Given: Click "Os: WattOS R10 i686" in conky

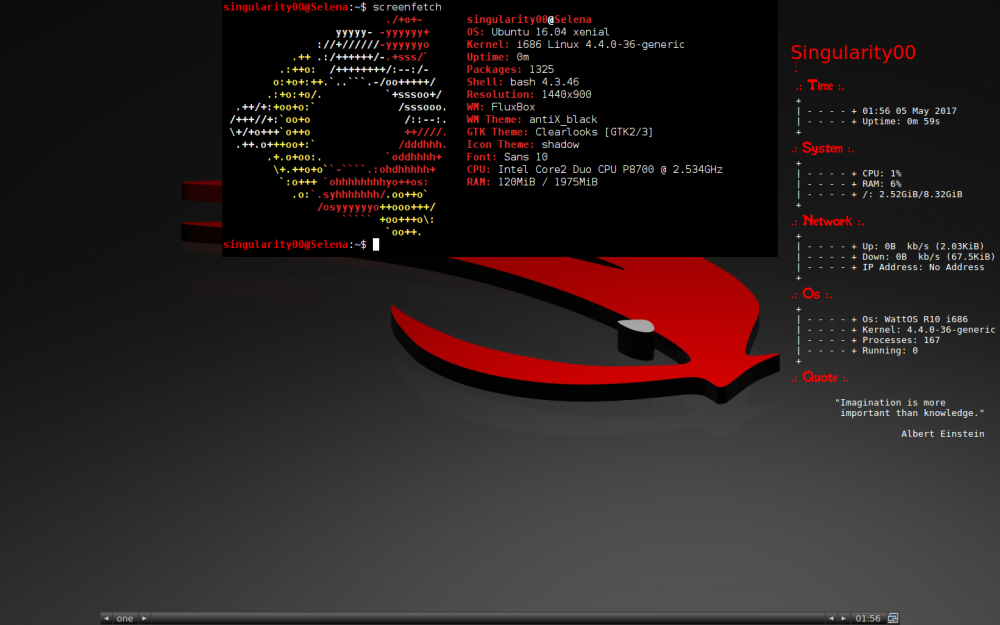Looking at the screenshot, I should 915,320.
